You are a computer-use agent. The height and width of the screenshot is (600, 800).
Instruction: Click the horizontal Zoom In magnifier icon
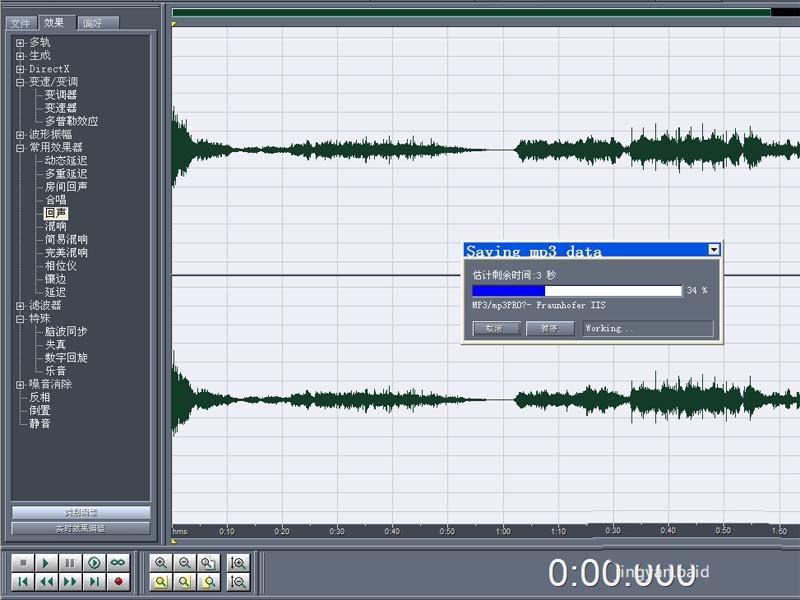161,562
